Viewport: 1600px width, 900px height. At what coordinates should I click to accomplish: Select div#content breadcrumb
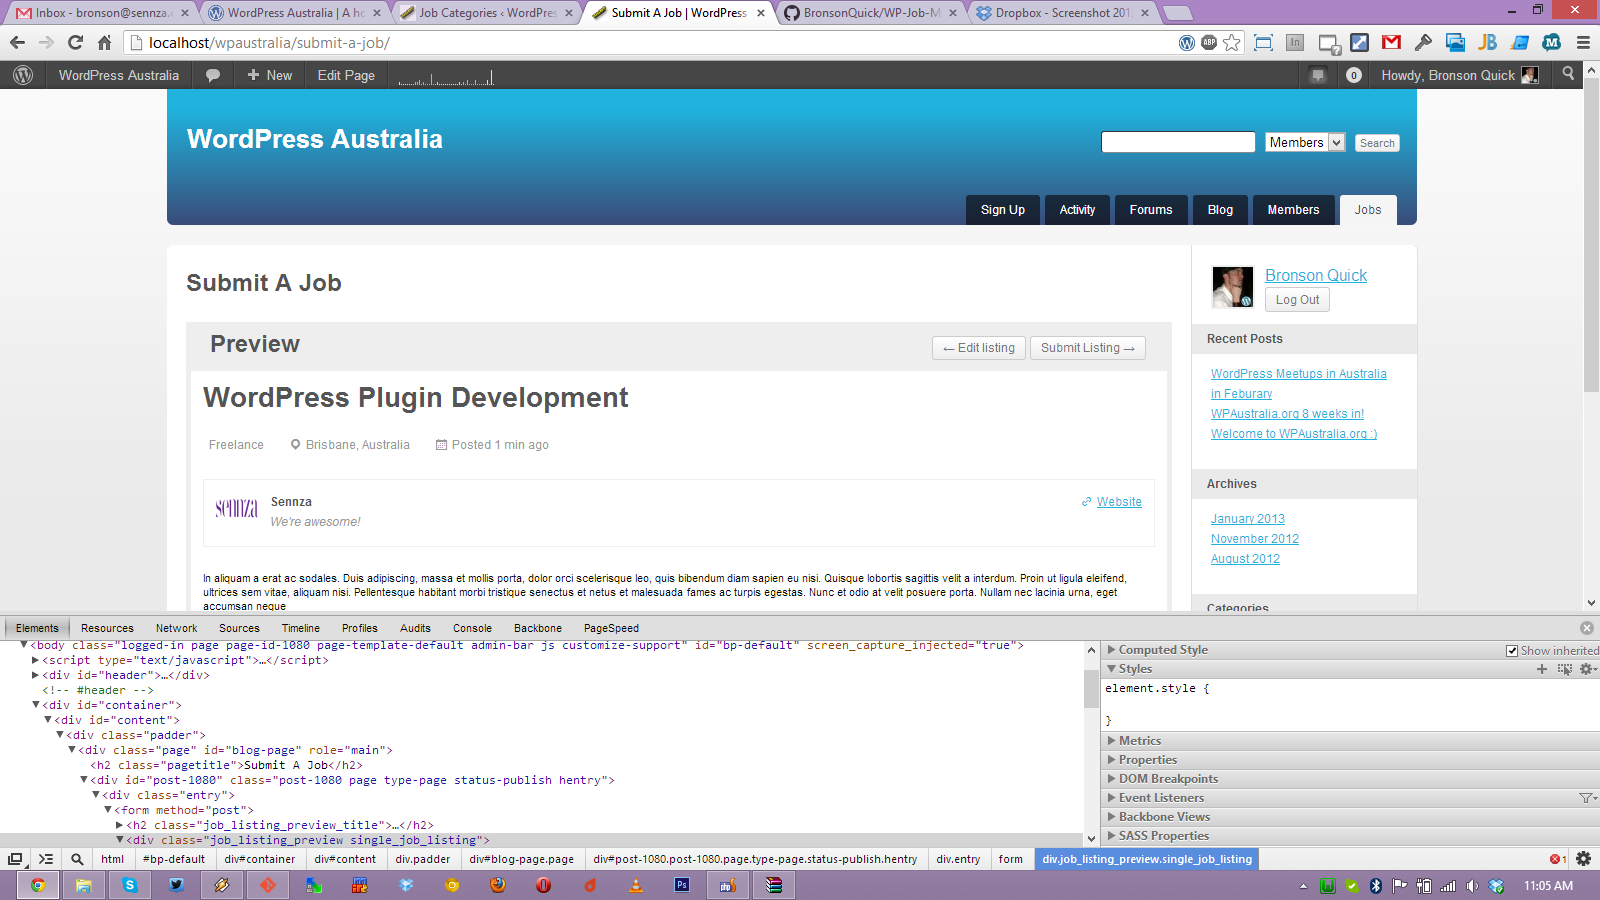(x=345, y=859)
